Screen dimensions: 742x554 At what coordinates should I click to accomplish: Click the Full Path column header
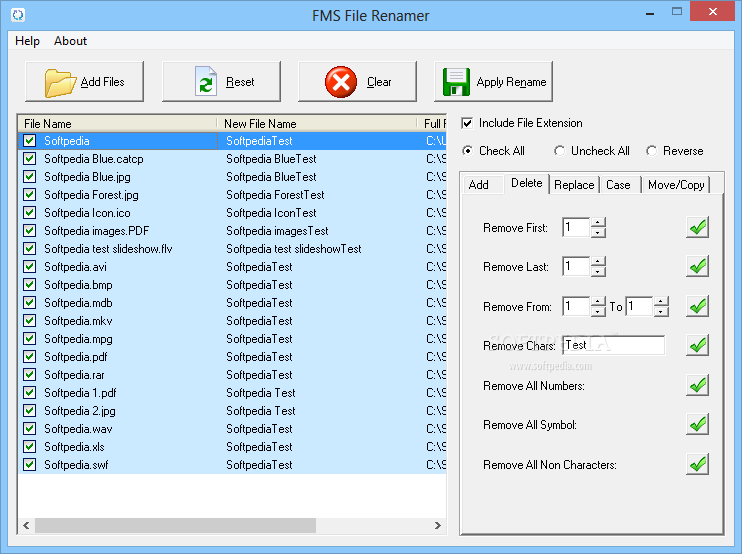433,123
